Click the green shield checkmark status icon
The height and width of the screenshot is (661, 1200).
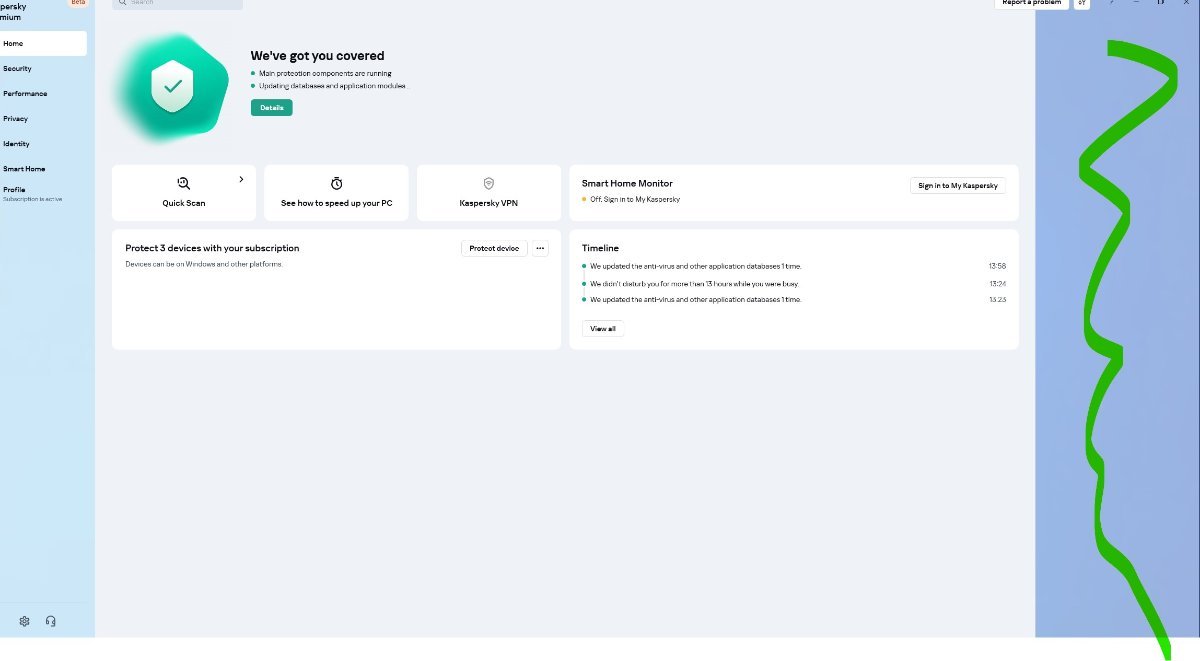[x=172, y=87]
